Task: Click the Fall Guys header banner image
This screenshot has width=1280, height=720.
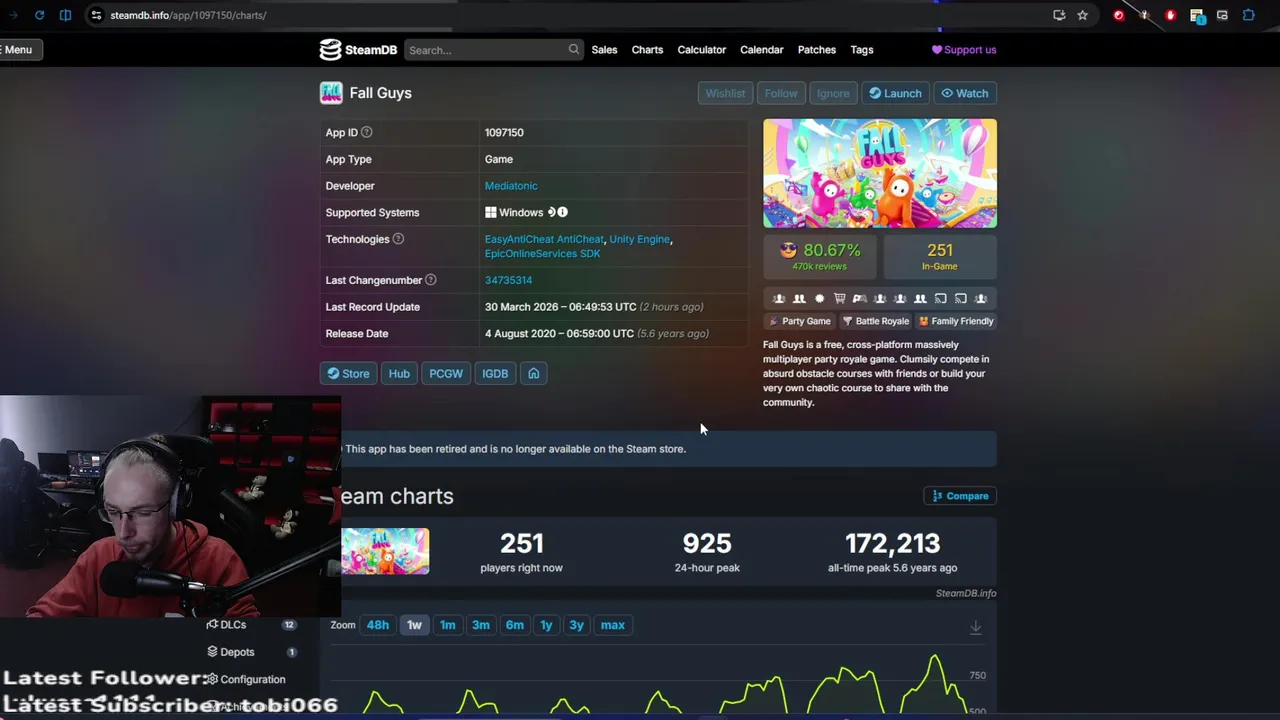Action: tap(880, 173)
